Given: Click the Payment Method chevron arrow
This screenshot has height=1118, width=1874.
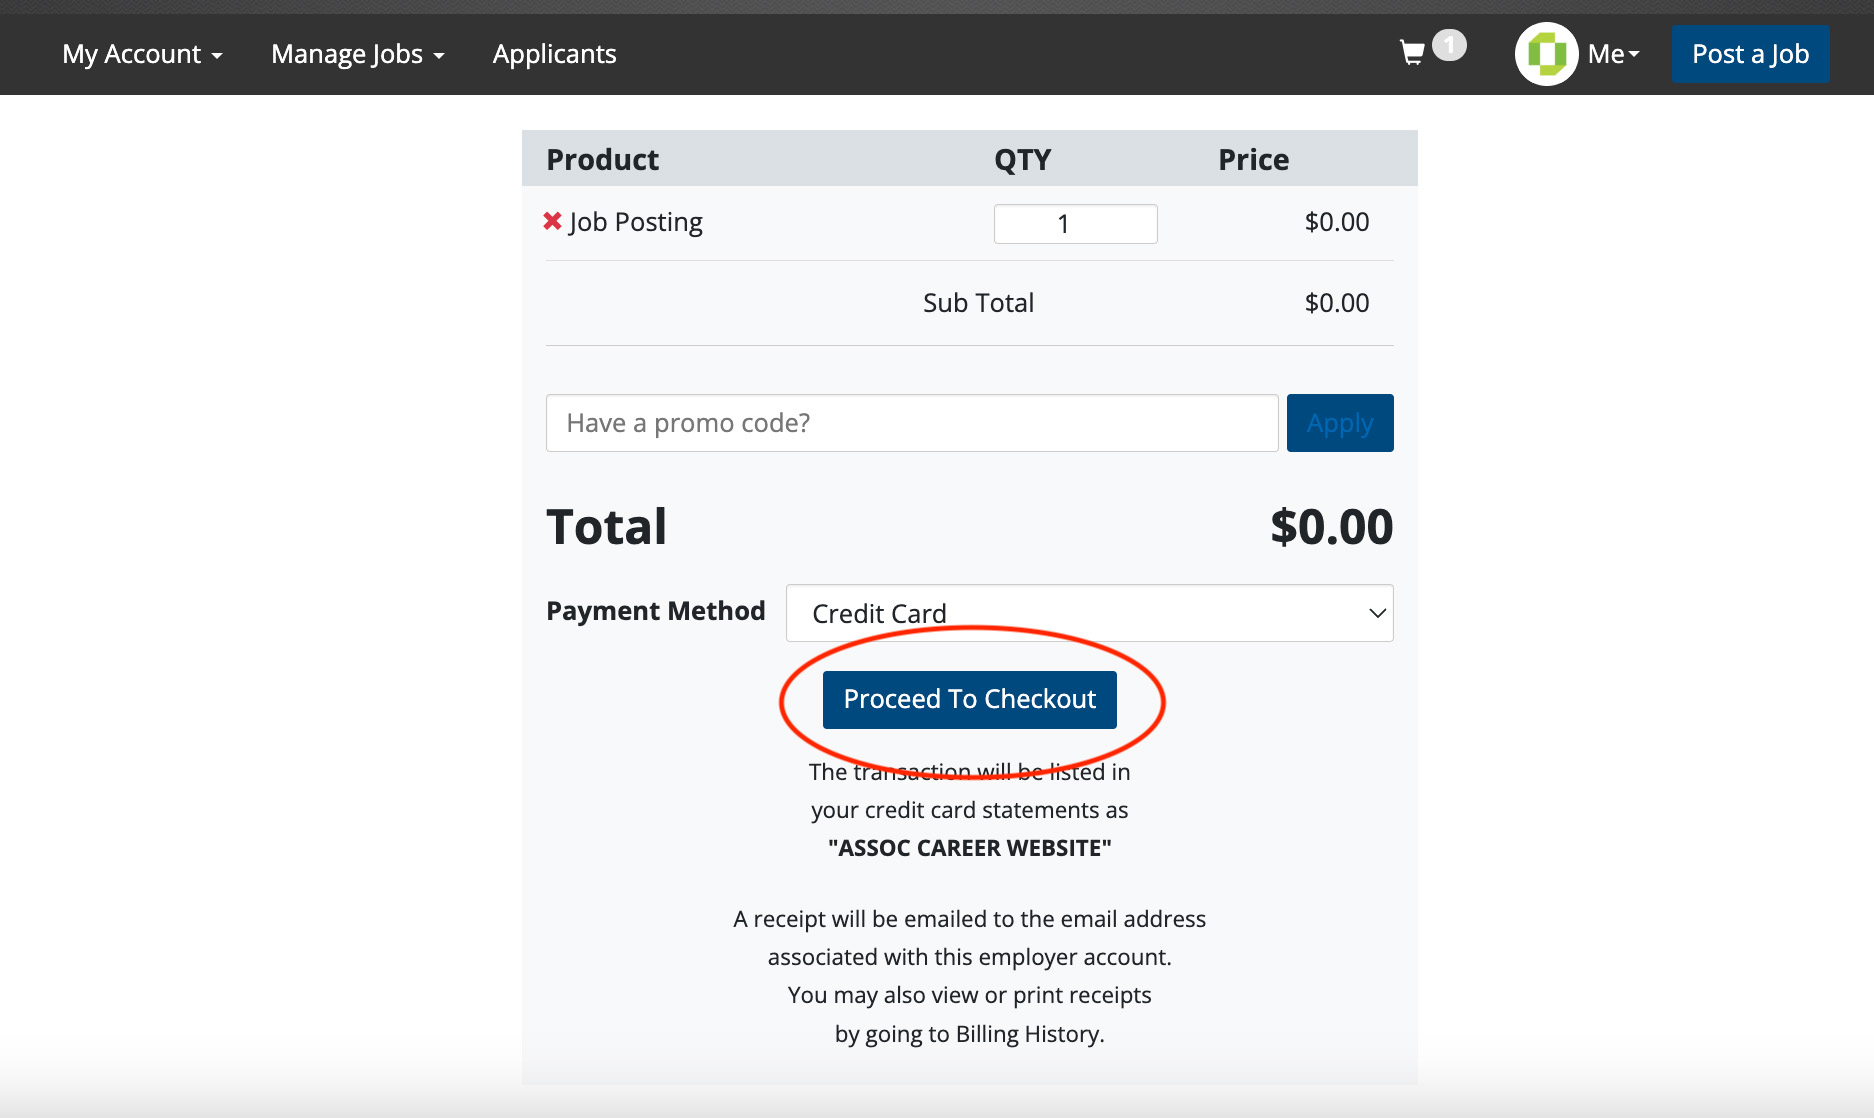Looking at the screenshot, I should point(1377,613).
